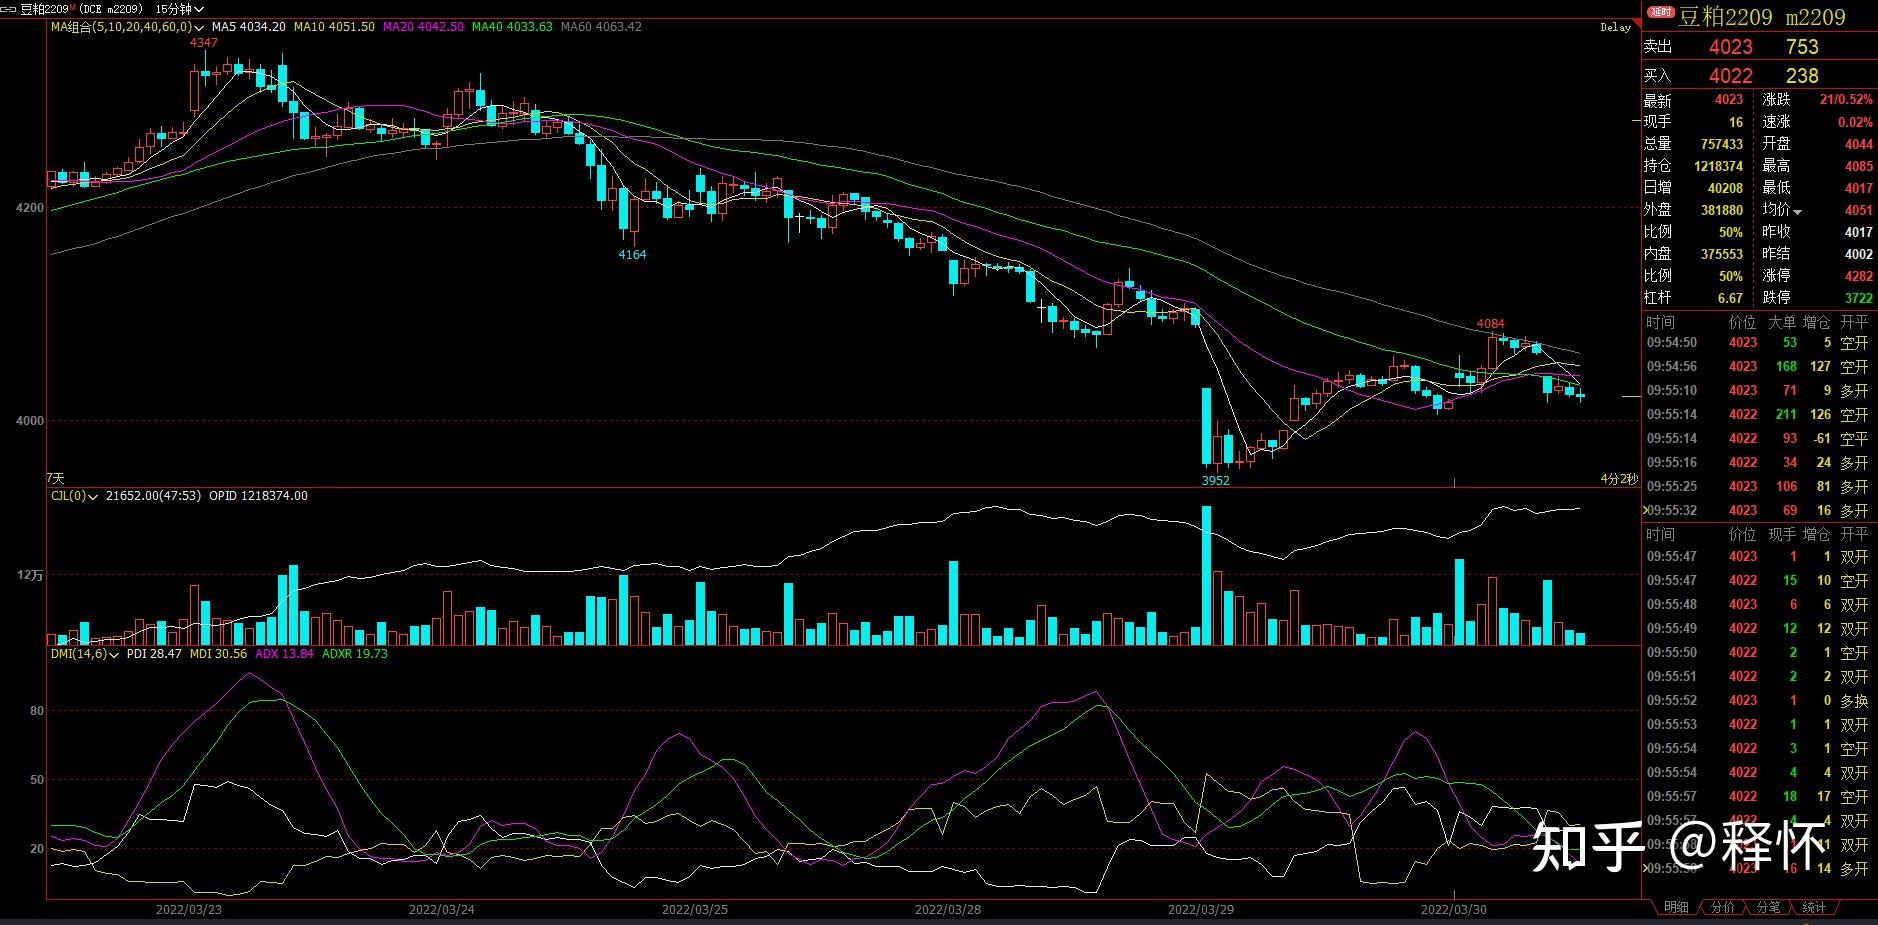Click the 豆粕2209 m2209 contract title
This screenshot has width=1878, height=925.
(x=1762, y=17)
